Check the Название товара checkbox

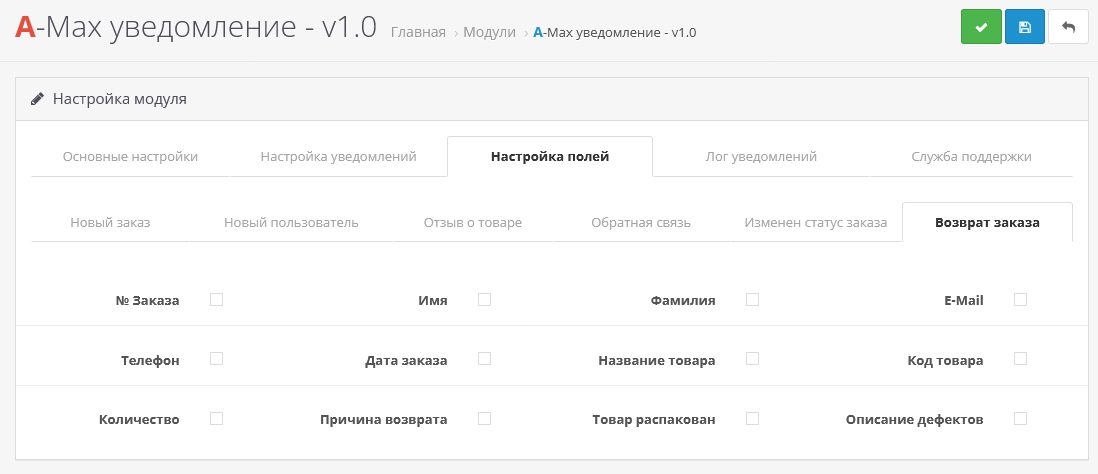click(752, 358)
